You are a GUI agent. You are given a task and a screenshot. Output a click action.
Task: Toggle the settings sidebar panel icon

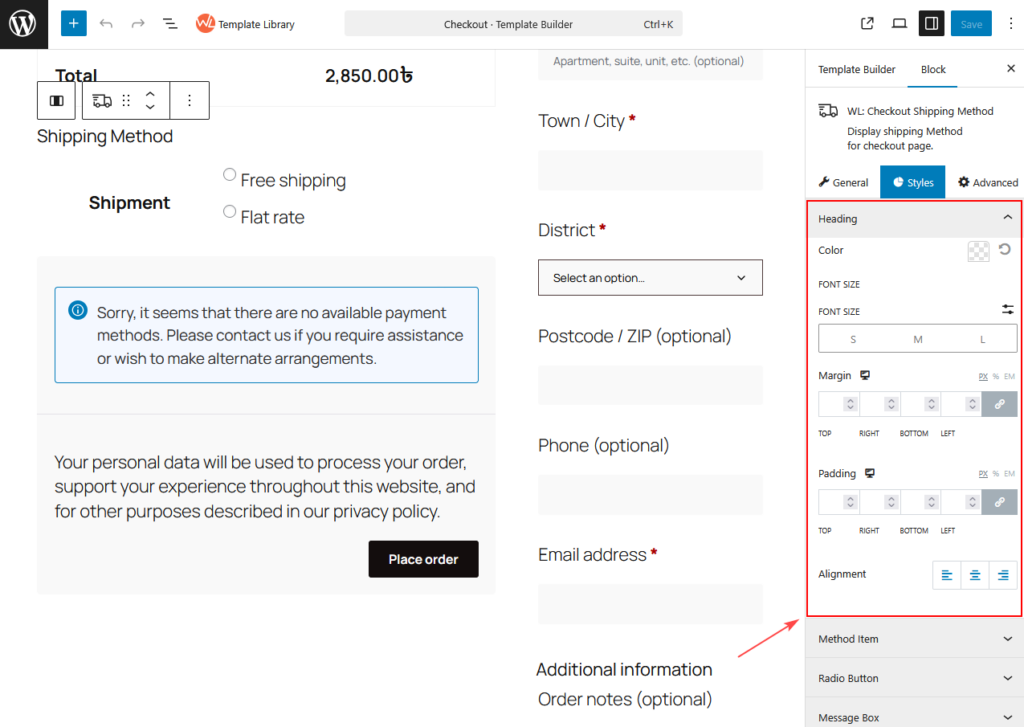[x=931, y=23]
